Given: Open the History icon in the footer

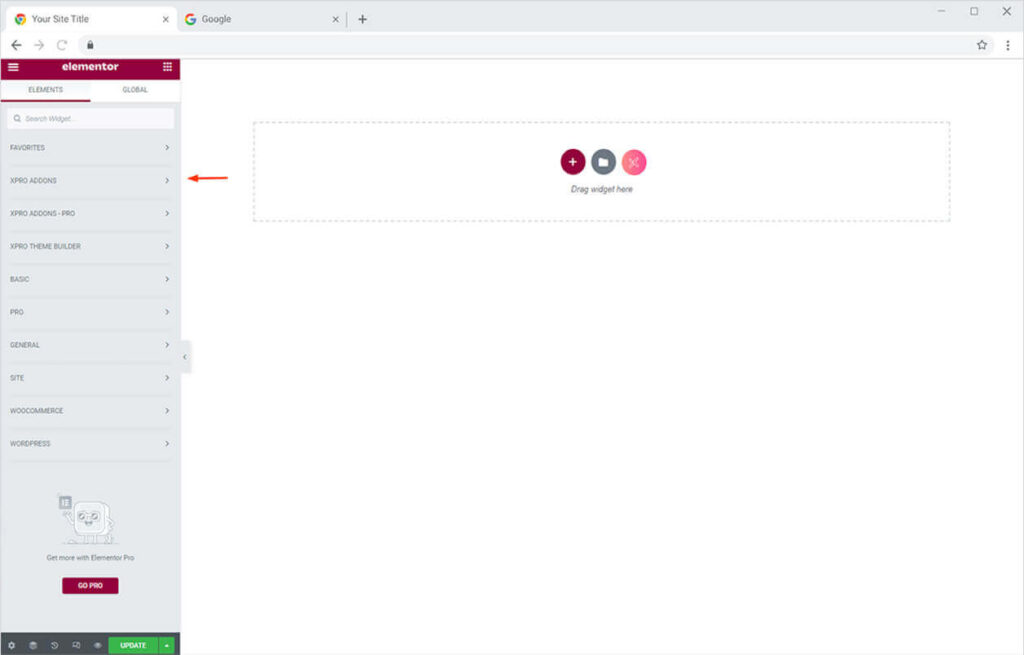Looking at the screenshot, I should coord(55,645).
